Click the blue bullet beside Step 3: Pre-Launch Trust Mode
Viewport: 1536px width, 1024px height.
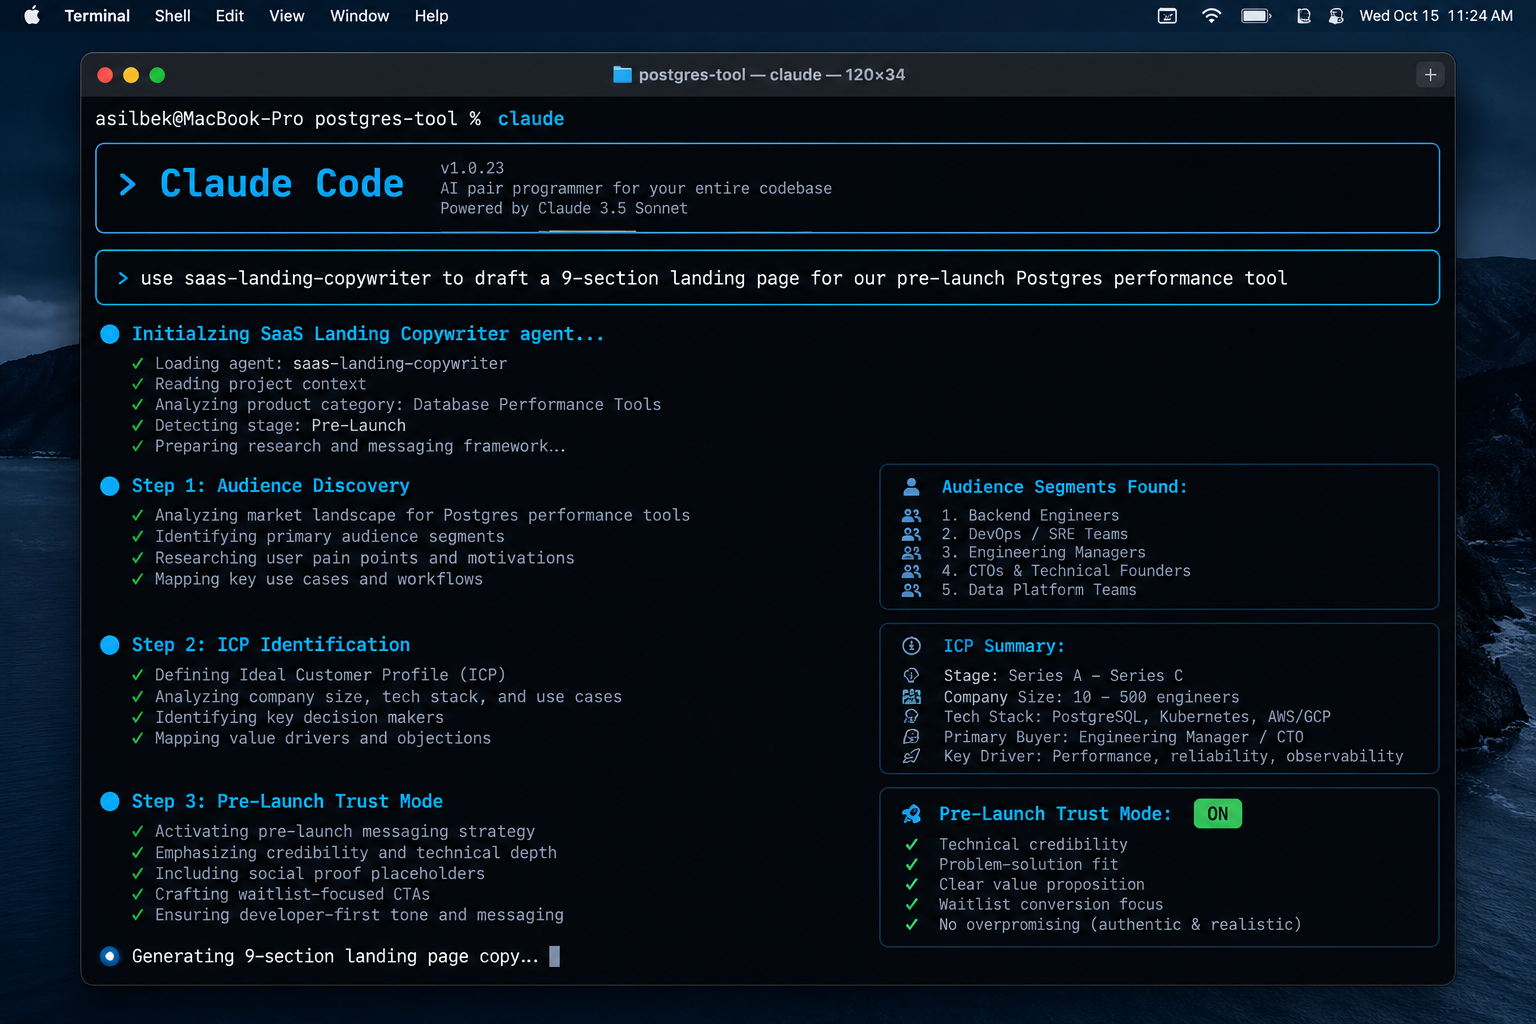point(110,801)
